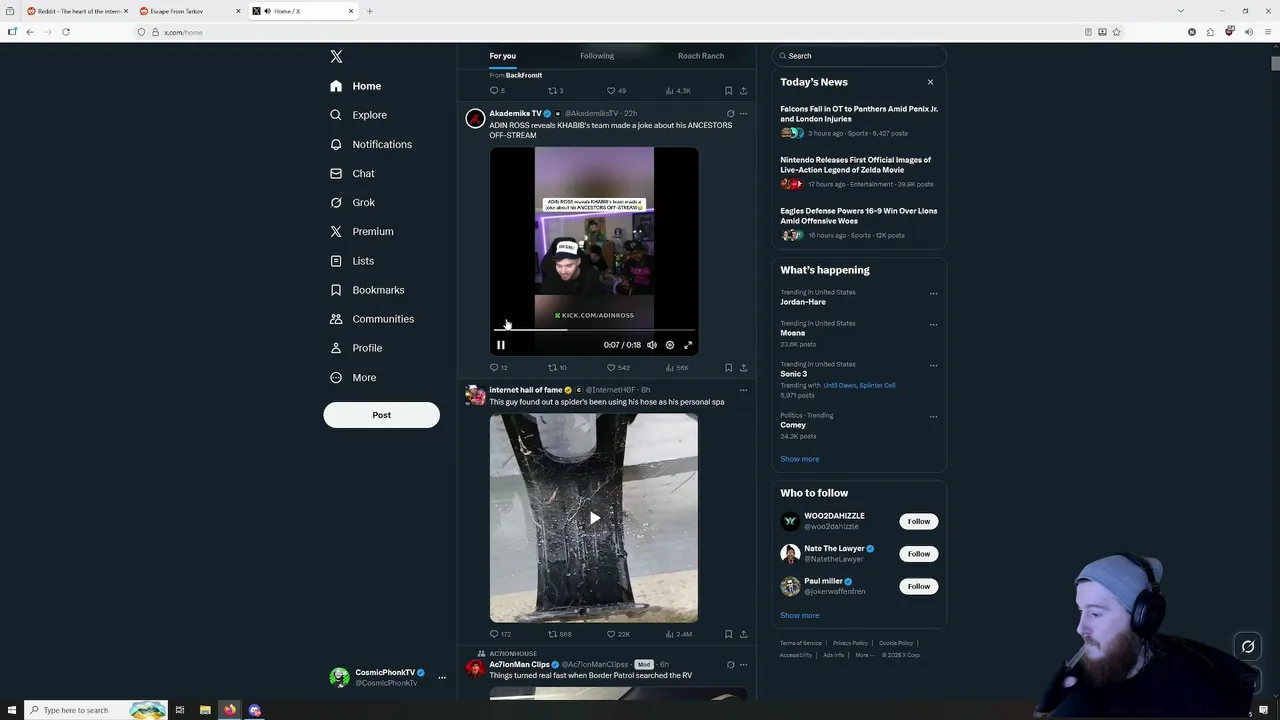Repost the Akademiks TV post
The image size is (1280, 720).
point(556,368)
